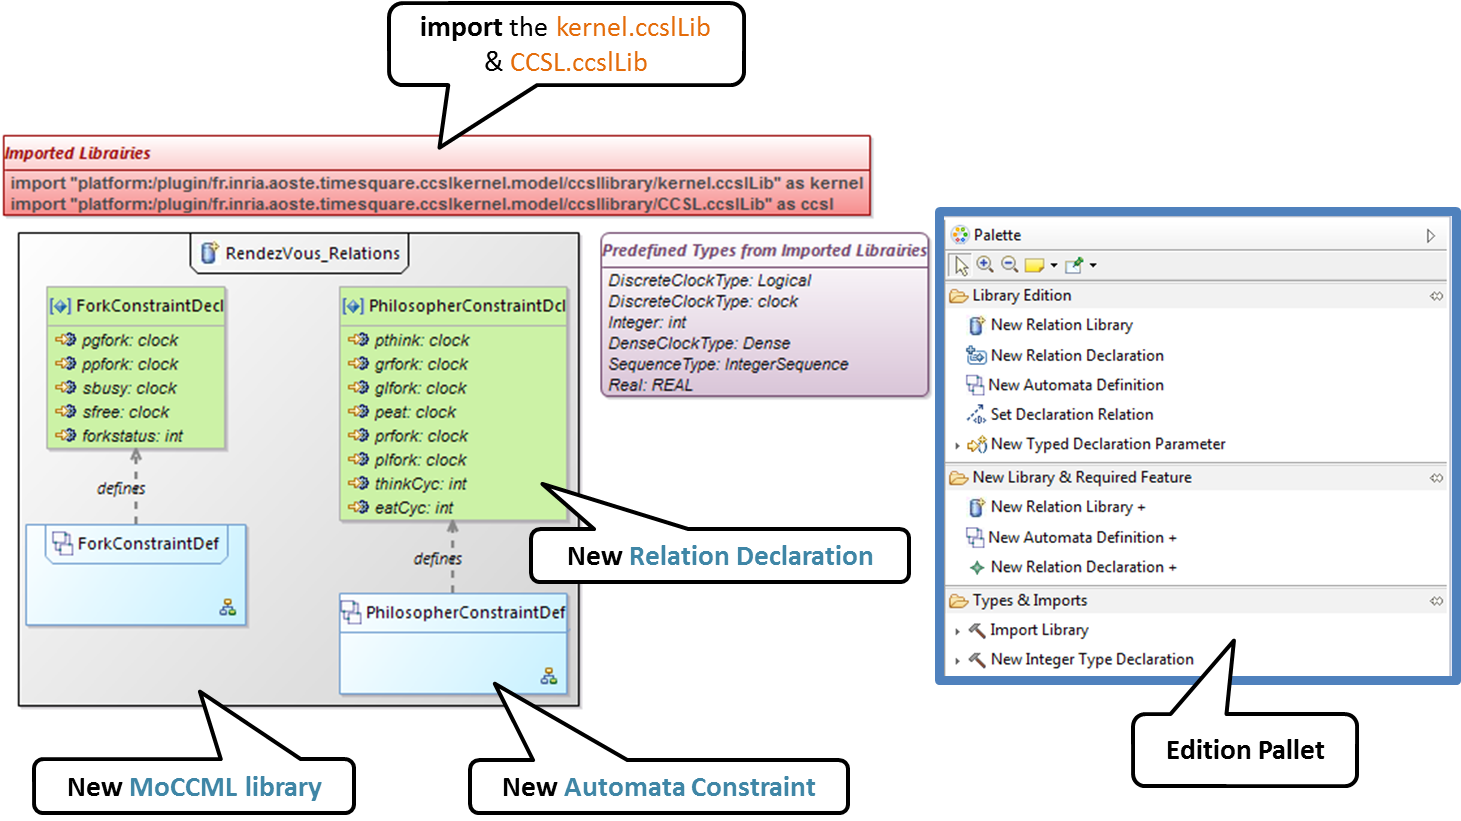The image size is (1461, 821).
Task: Select the yellow note tool
Action: coord(1034,265)
